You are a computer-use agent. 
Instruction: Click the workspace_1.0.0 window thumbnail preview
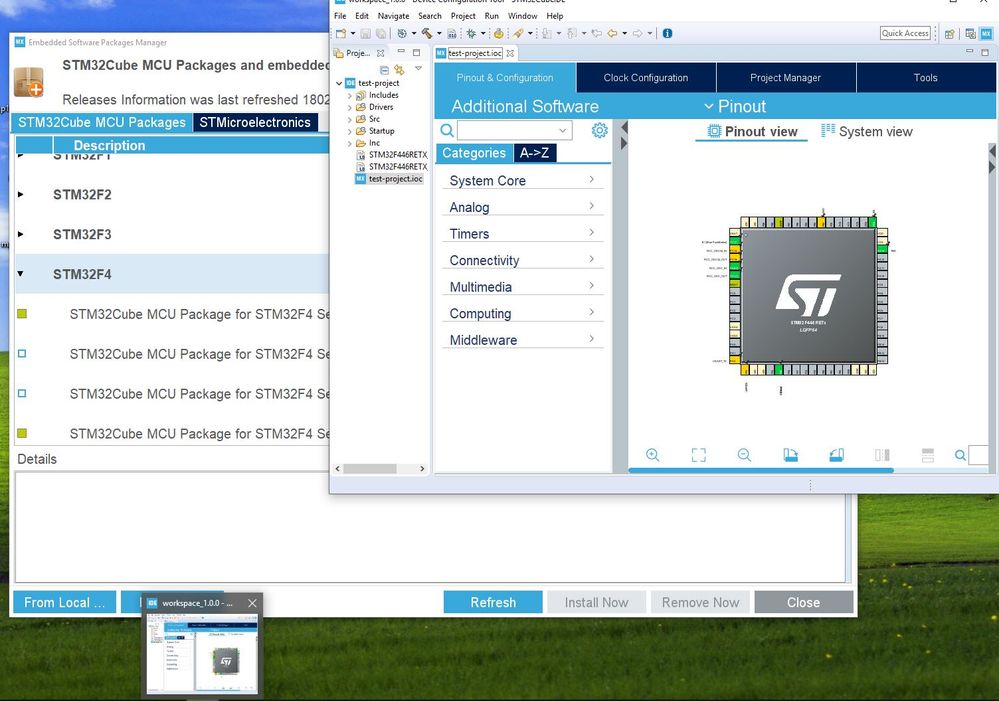202,653
